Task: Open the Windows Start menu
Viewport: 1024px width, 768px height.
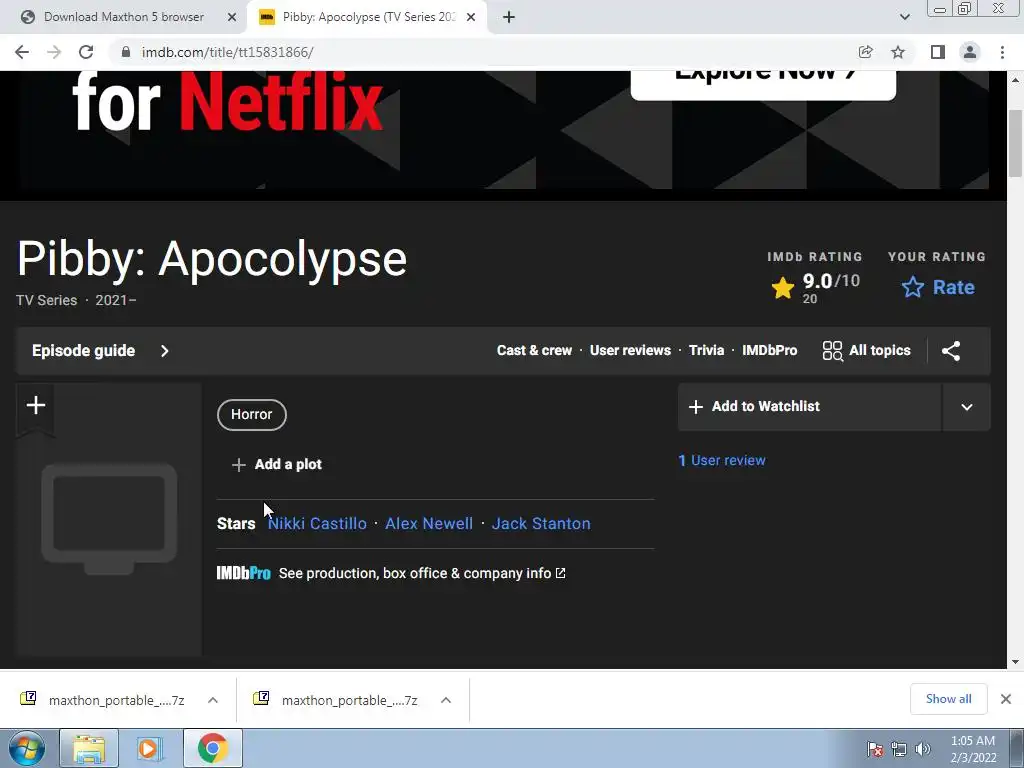Action: click(26, 748)
